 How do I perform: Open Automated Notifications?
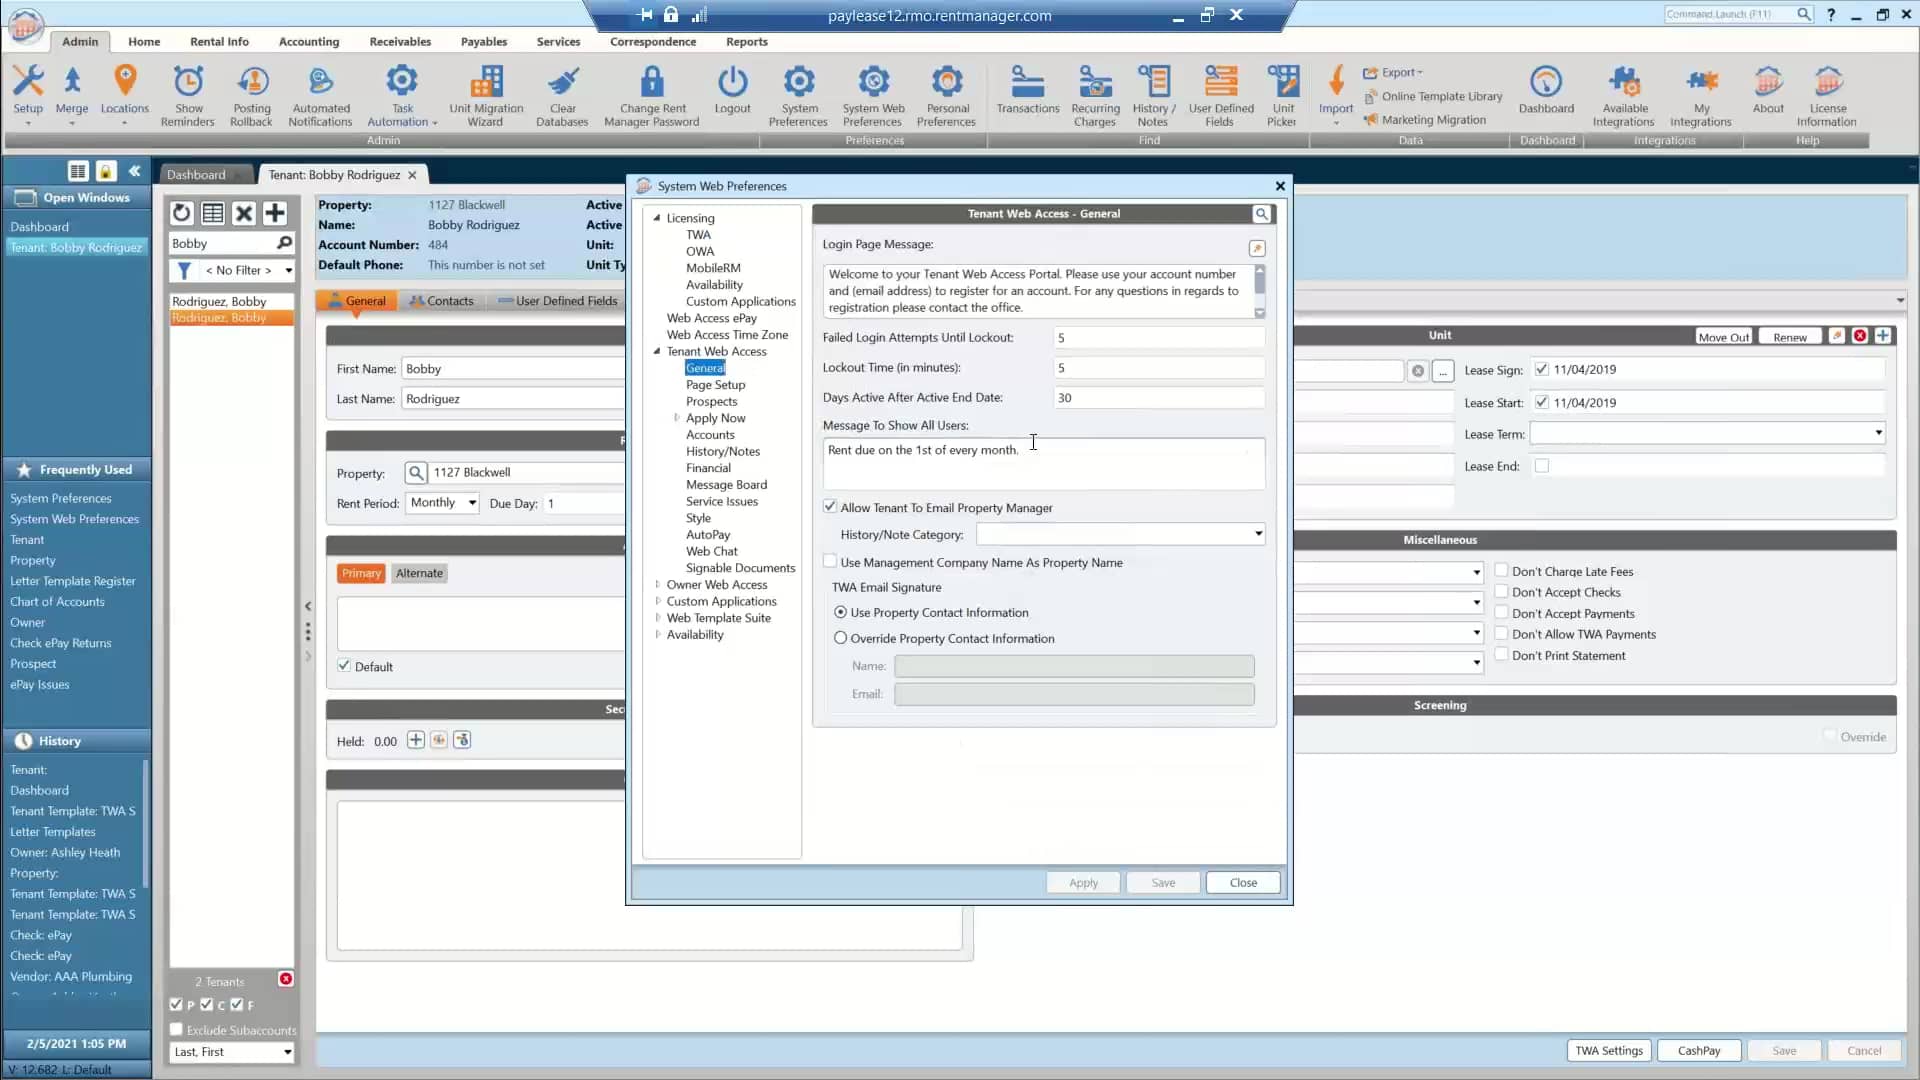(320, 93)
